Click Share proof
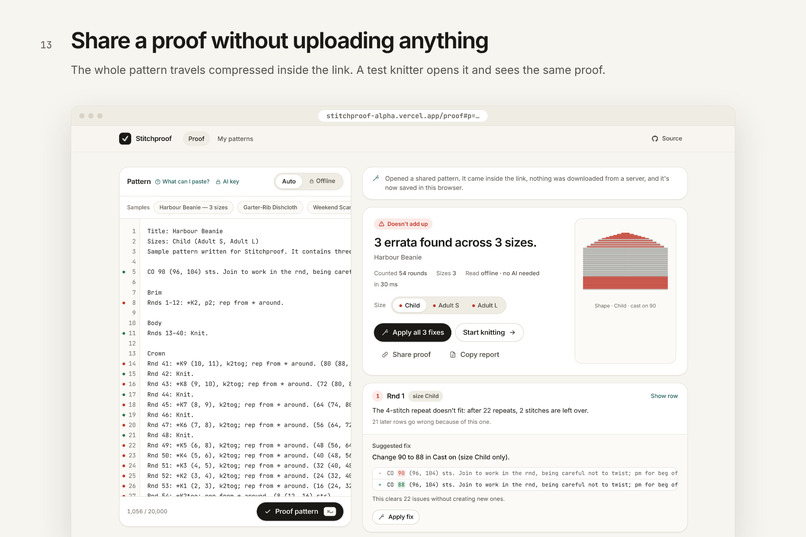This screenshot has width=806, height=537. (406, 355)
